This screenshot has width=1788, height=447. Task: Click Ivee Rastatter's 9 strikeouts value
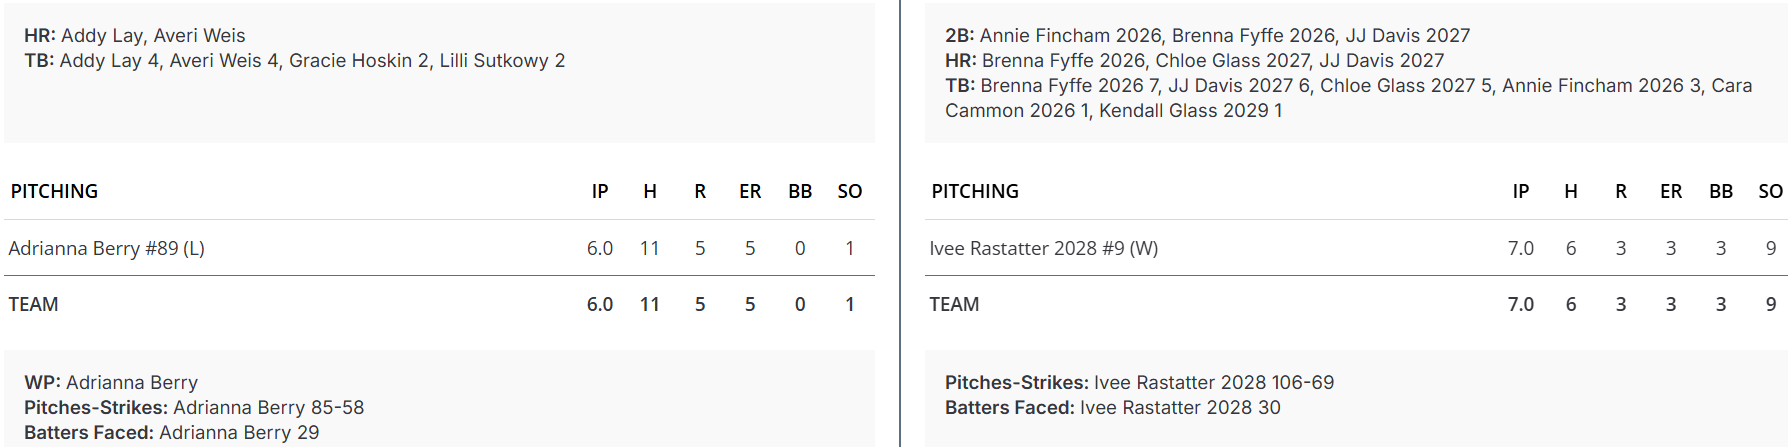(x=1771, y=248)
